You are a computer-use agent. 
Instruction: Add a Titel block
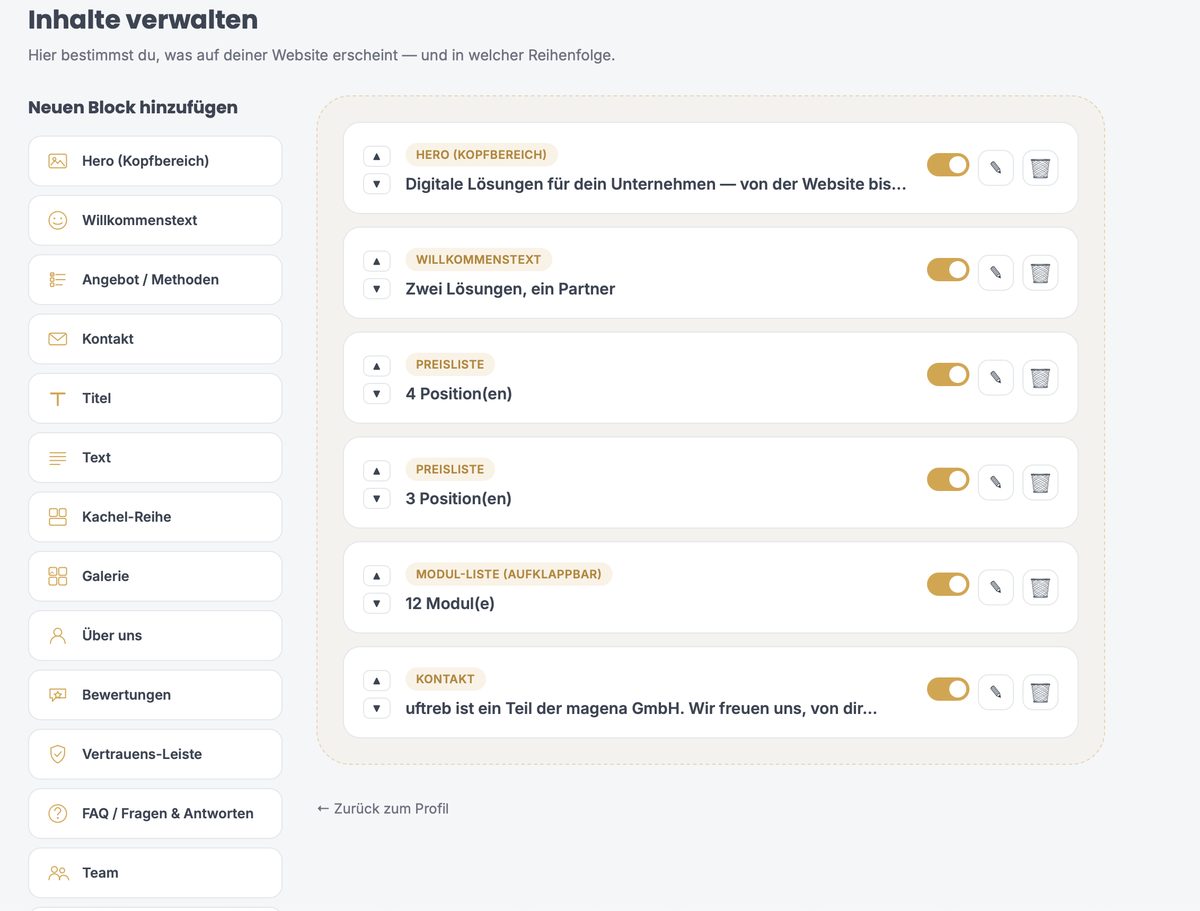coord(155,398)
